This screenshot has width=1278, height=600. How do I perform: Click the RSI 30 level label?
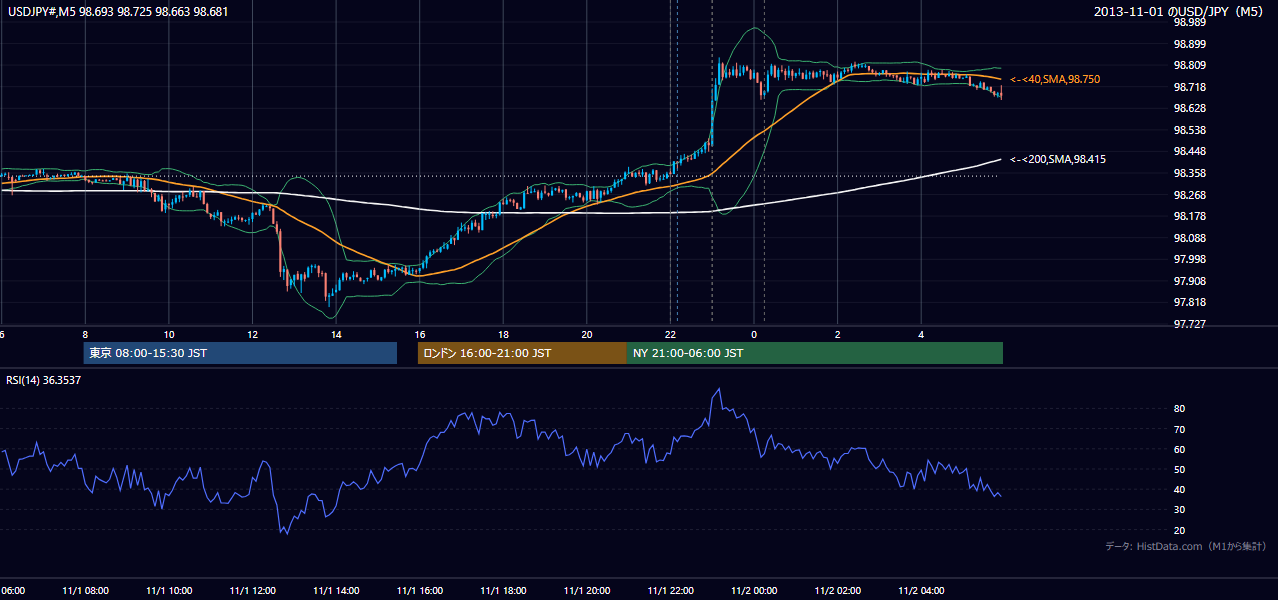[1180, 510]
